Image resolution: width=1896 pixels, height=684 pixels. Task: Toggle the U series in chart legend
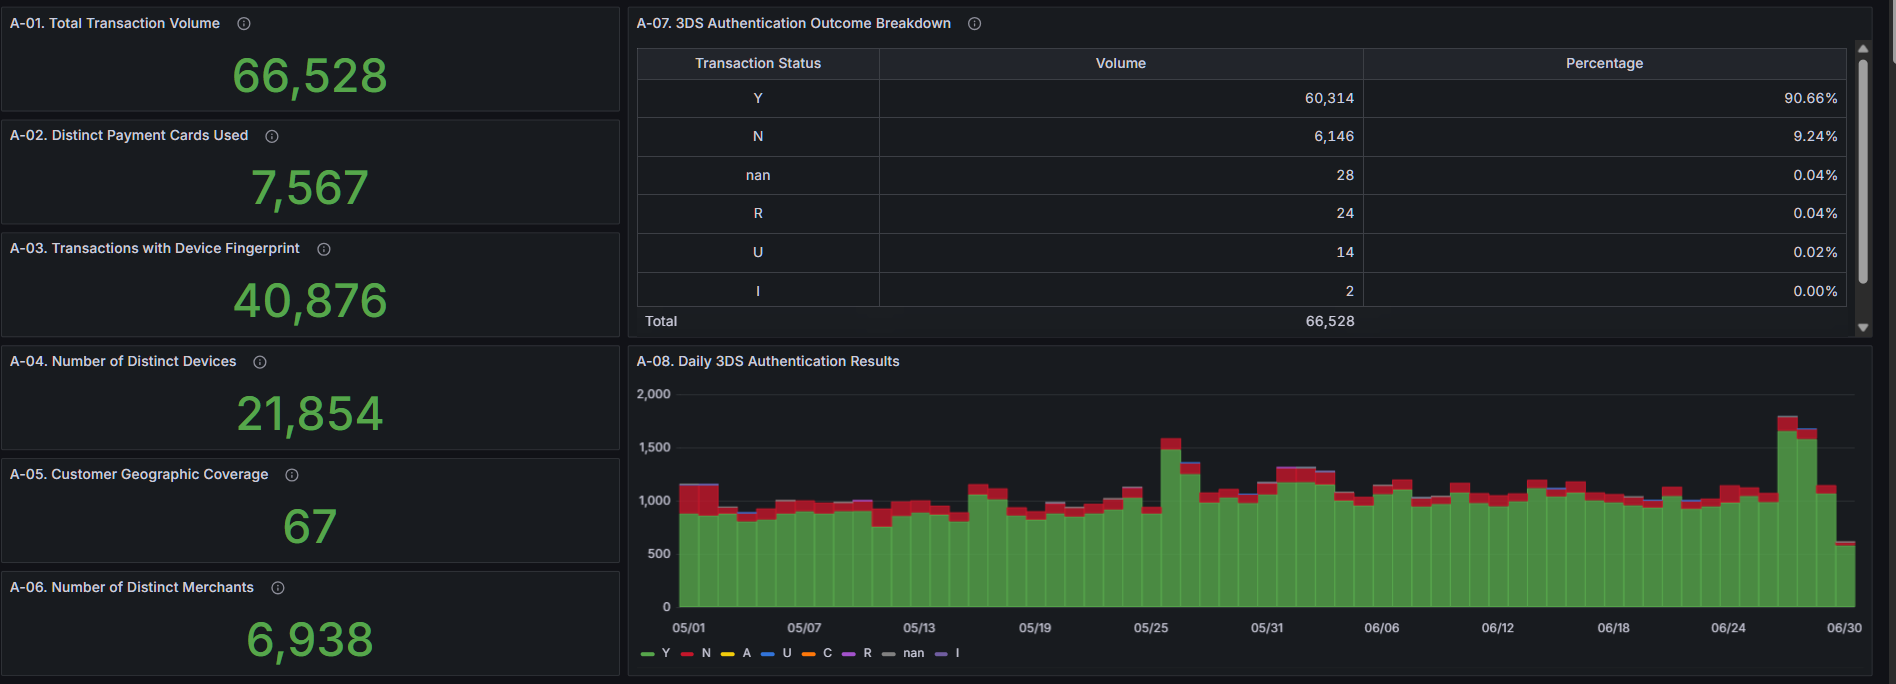click(787, 653)
